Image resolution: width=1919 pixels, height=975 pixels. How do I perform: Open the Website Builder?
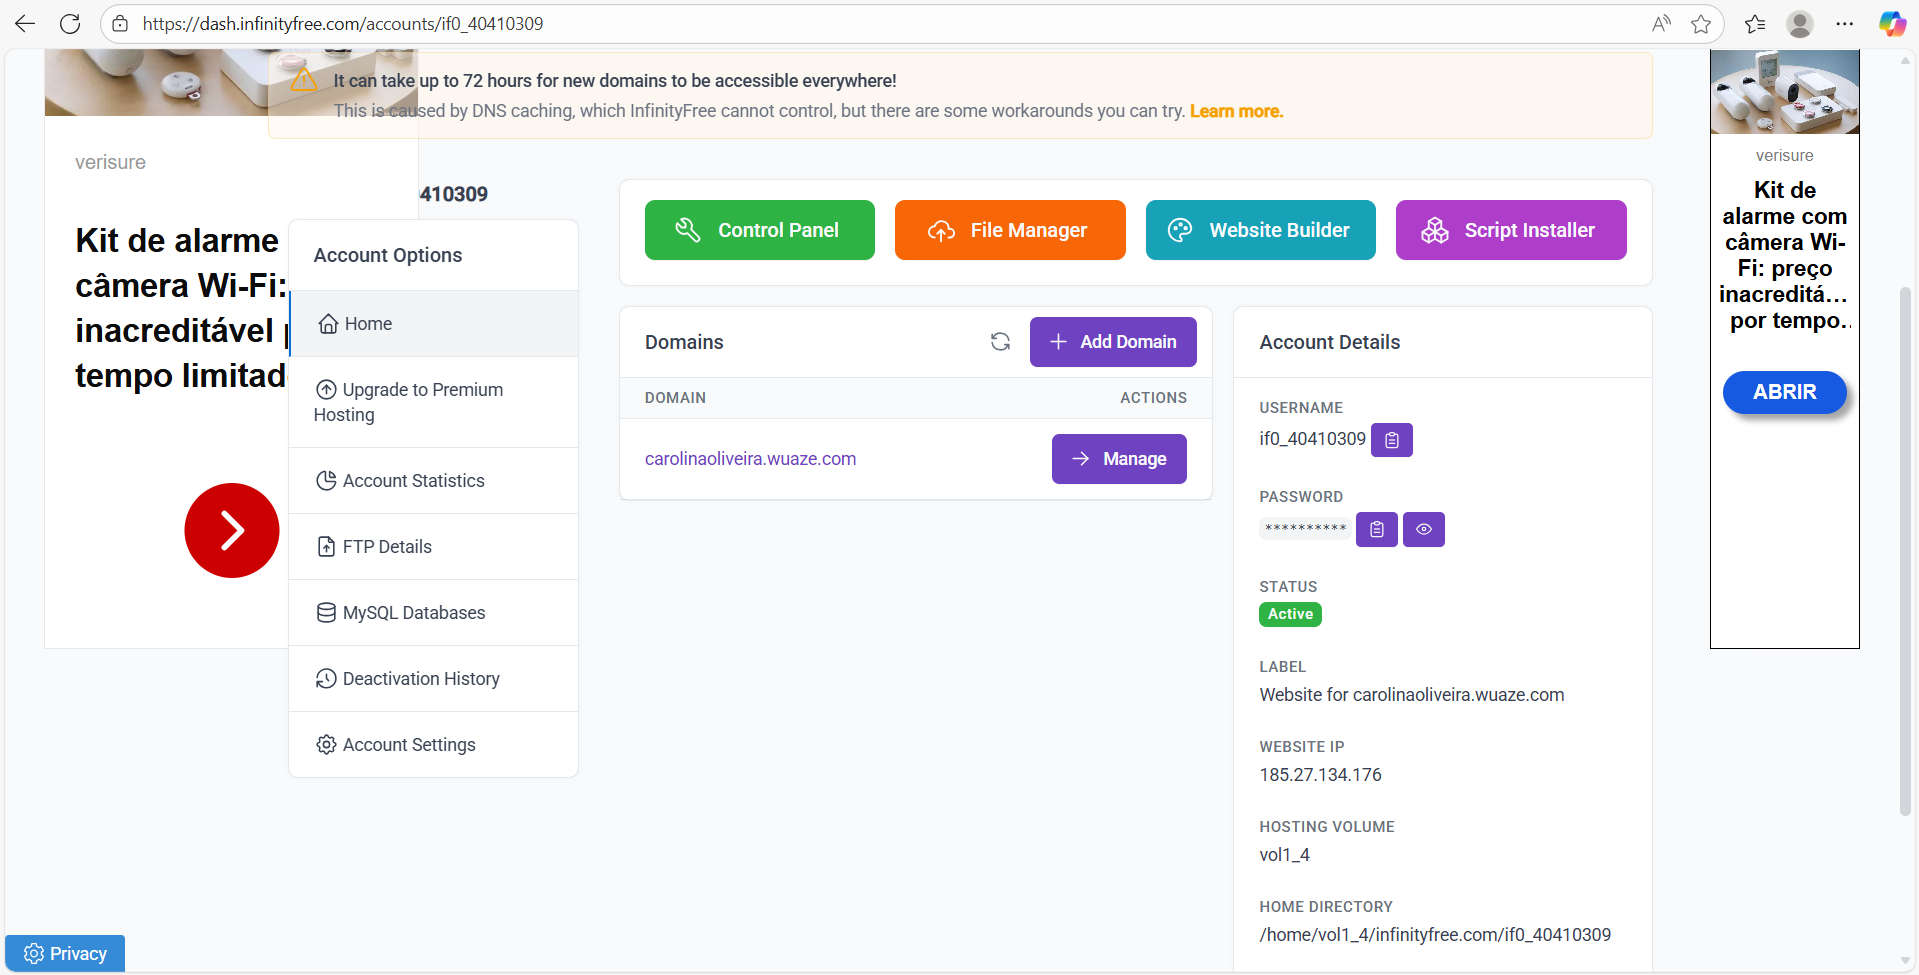pos(1260,230)
